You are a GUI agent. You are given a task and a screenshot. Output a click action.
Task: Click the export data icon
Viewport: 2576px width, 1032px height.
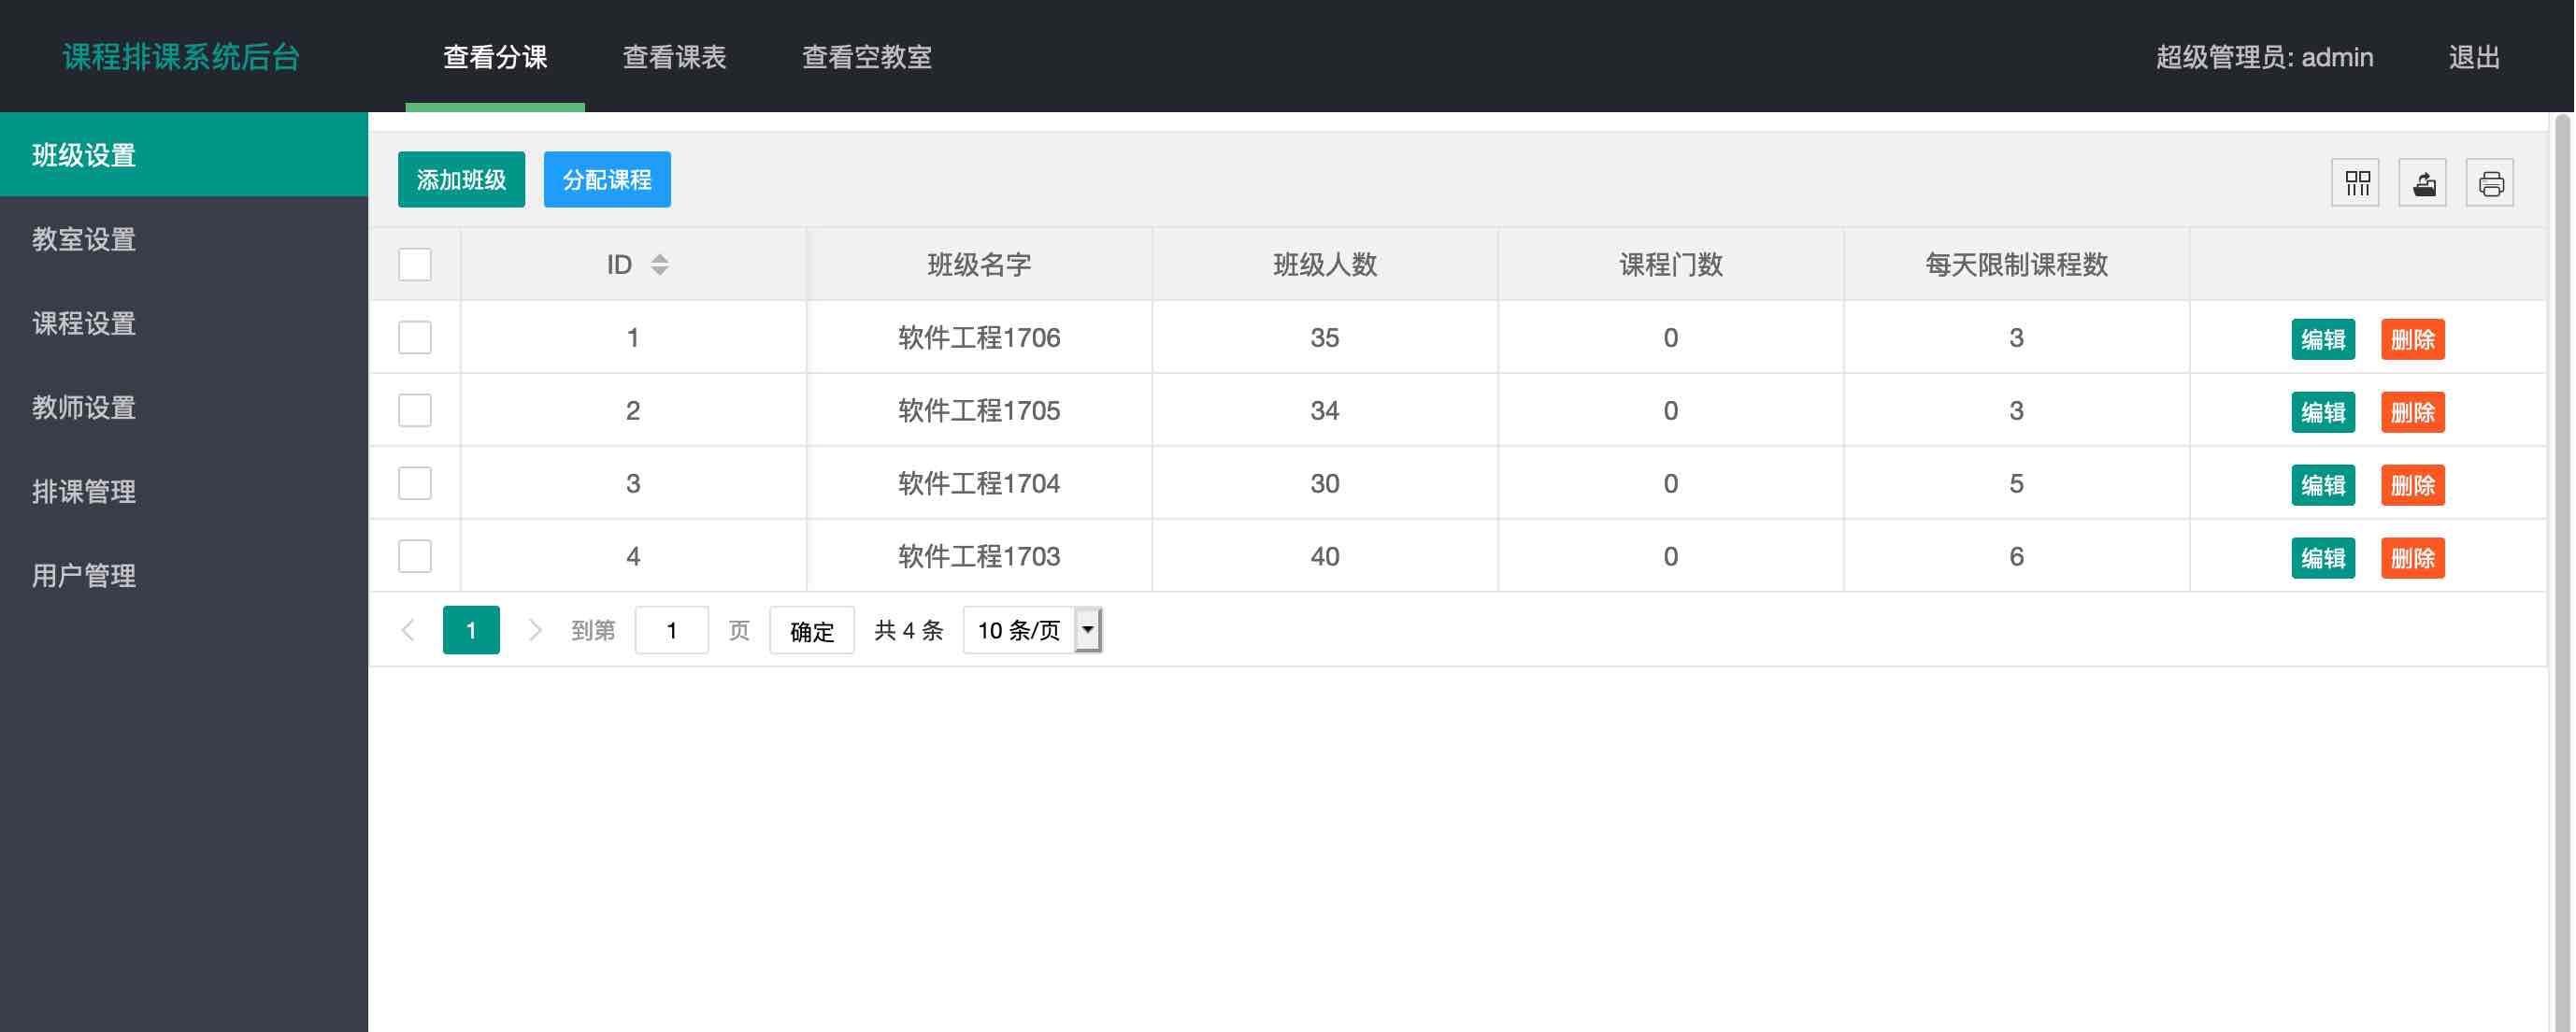click(2423, 182)
